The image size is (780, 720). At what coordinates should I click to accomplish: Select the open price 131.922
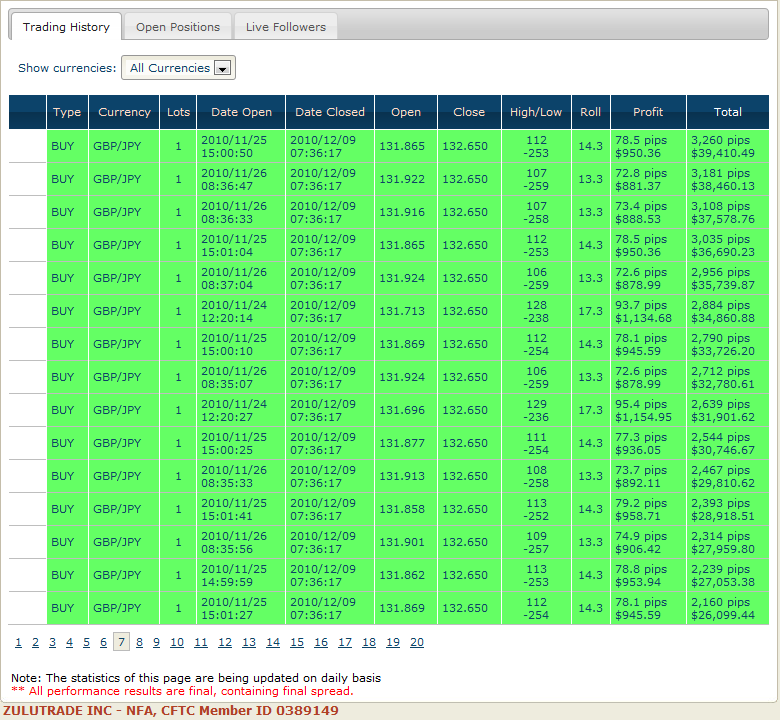406,179
